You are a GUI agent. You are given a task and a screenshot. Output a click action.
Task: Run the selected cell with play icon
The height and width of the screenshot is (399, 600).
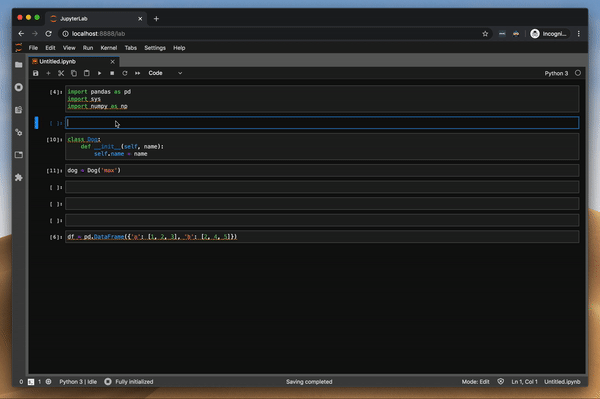pyautogui.click(x=99, y=73)
